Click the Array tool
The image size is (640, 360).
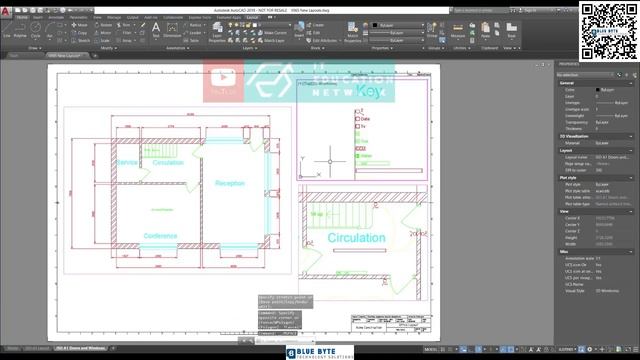[124, 40]
